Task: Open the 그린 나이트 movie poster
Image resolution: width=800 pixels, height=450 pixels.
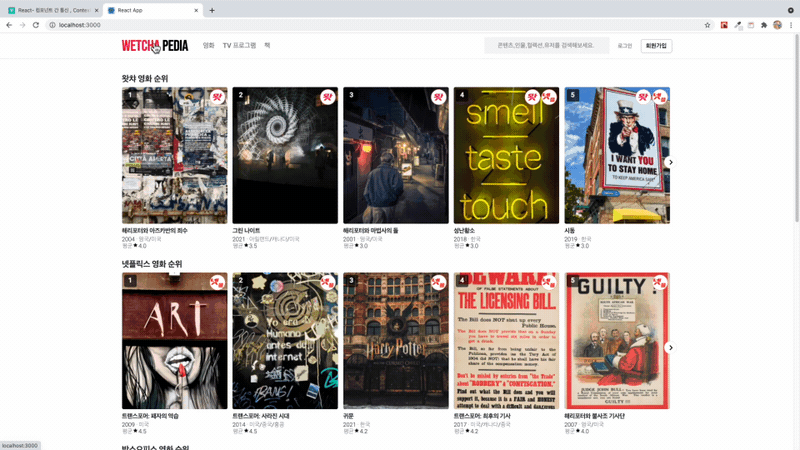Action: 285,155
